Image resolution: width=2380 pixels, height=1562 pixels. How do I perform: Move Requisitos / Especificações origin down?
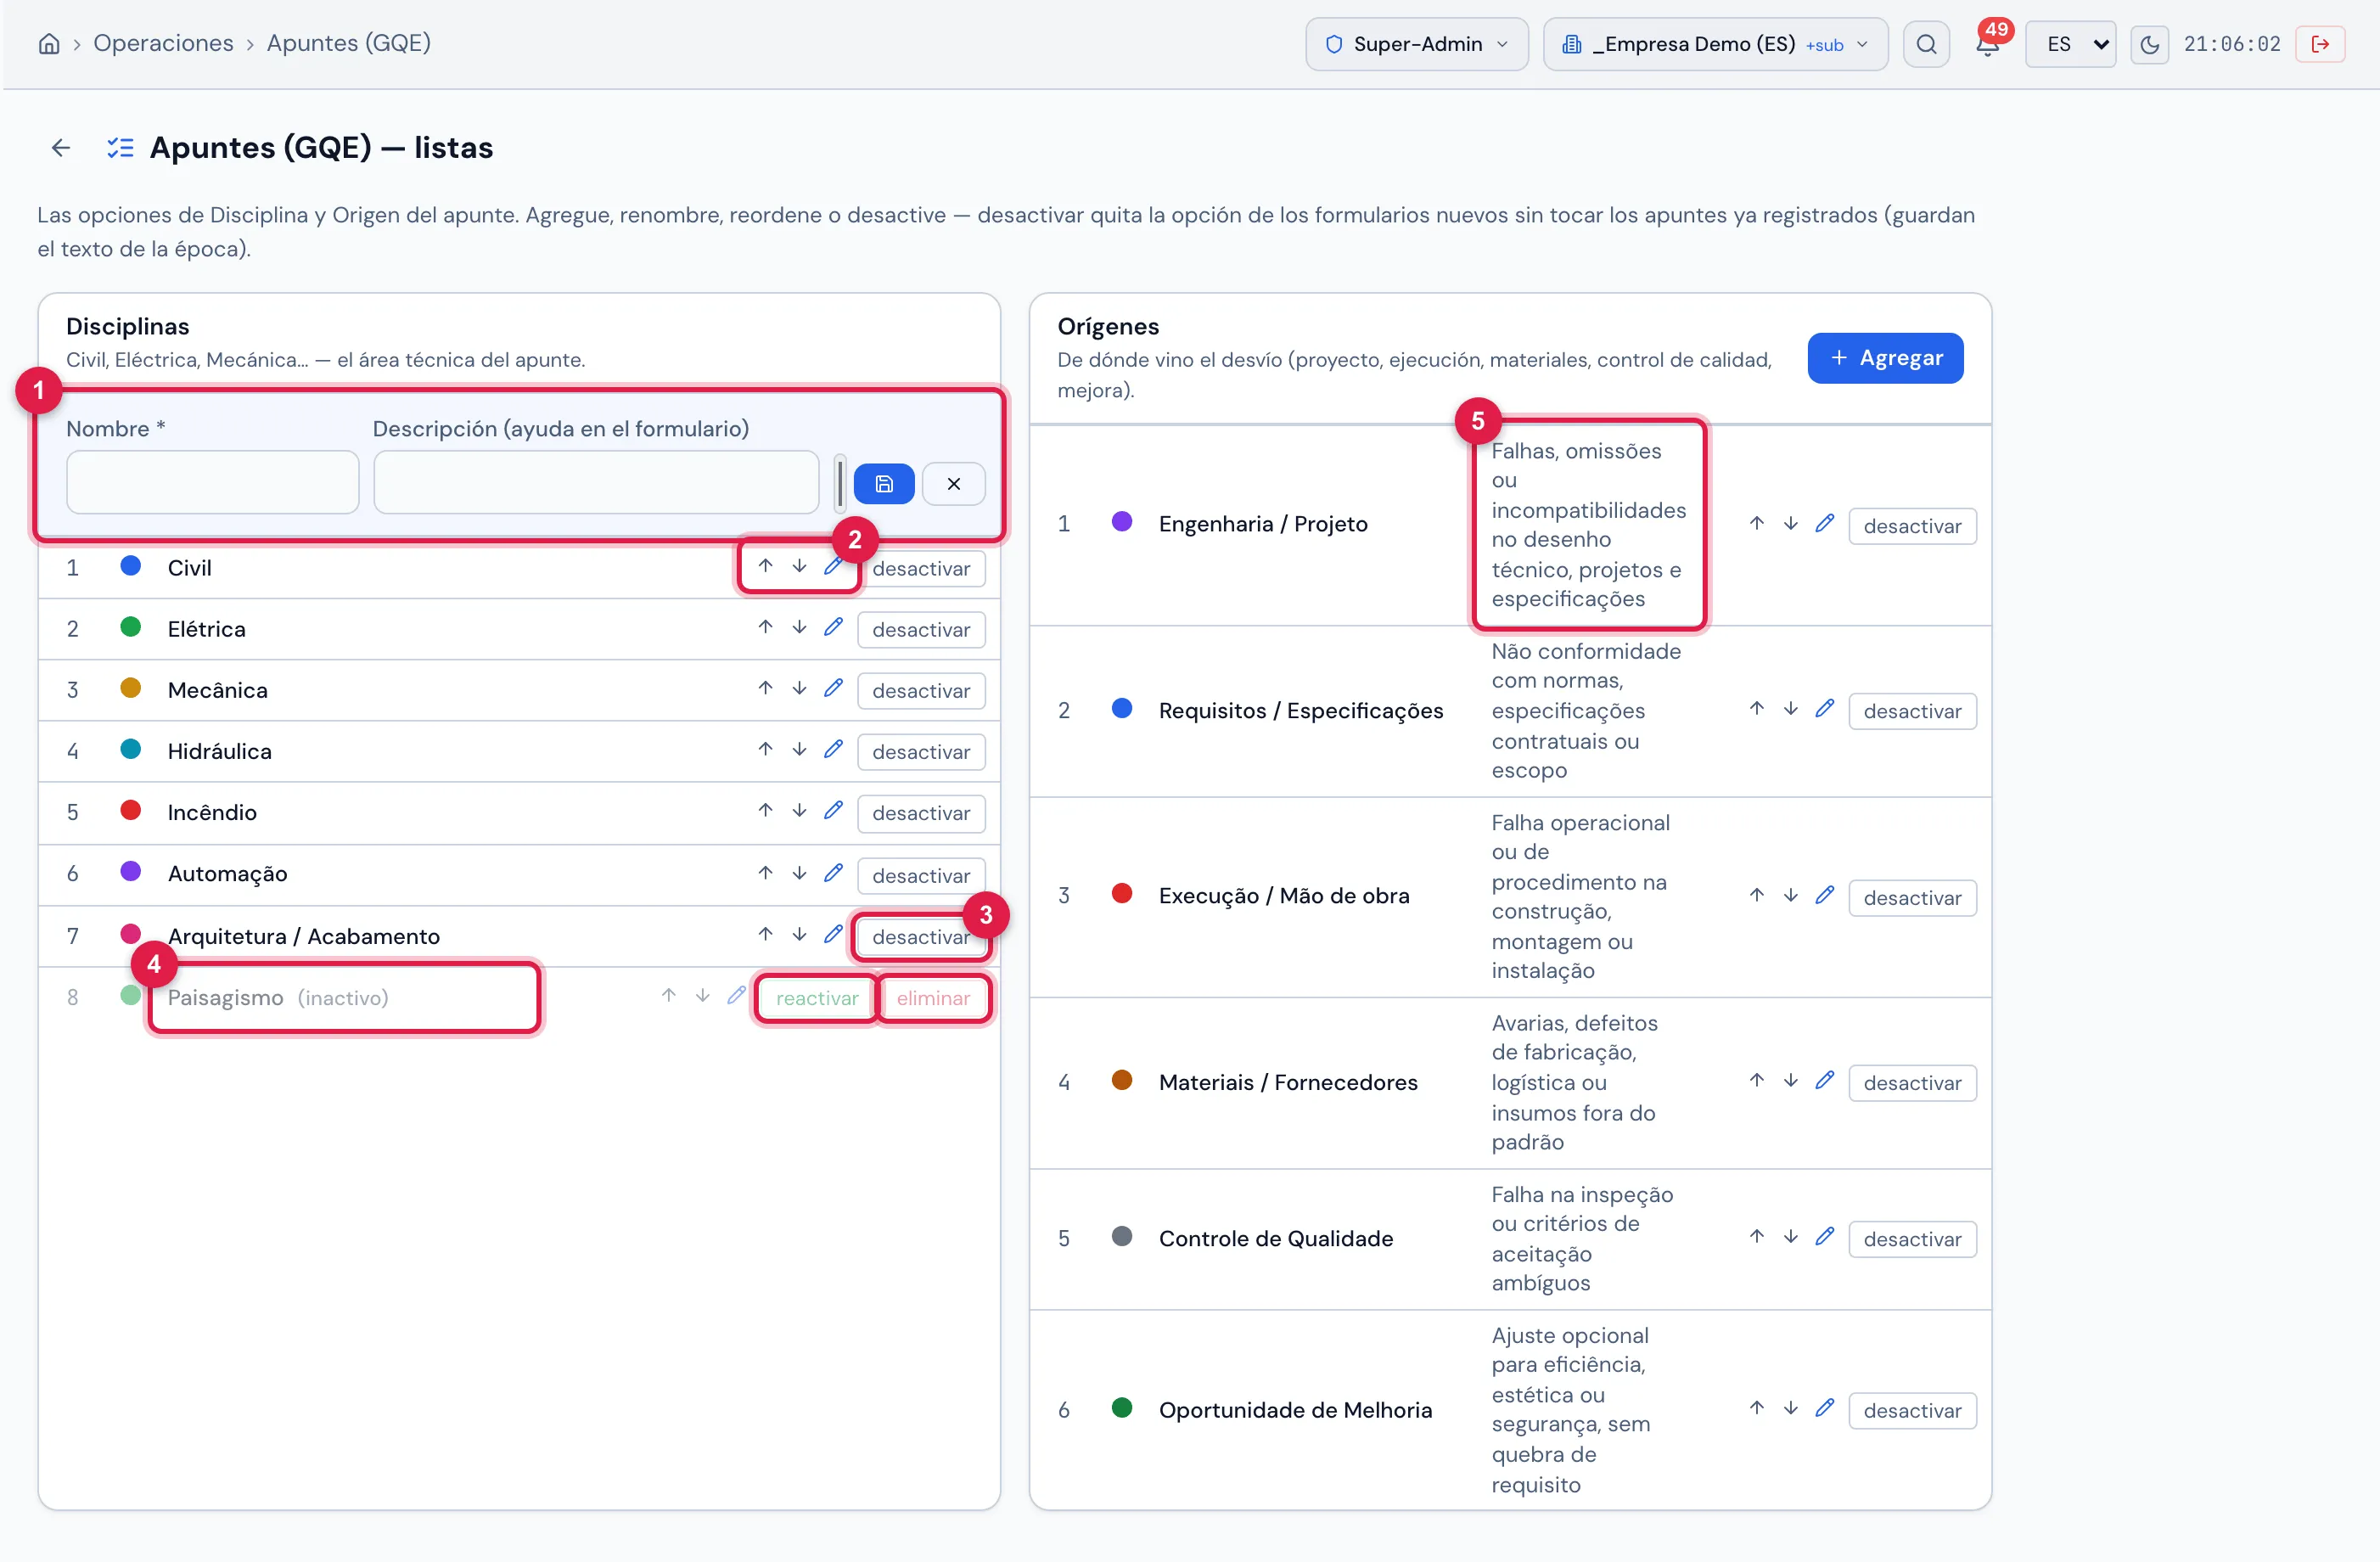[1790, 709]
